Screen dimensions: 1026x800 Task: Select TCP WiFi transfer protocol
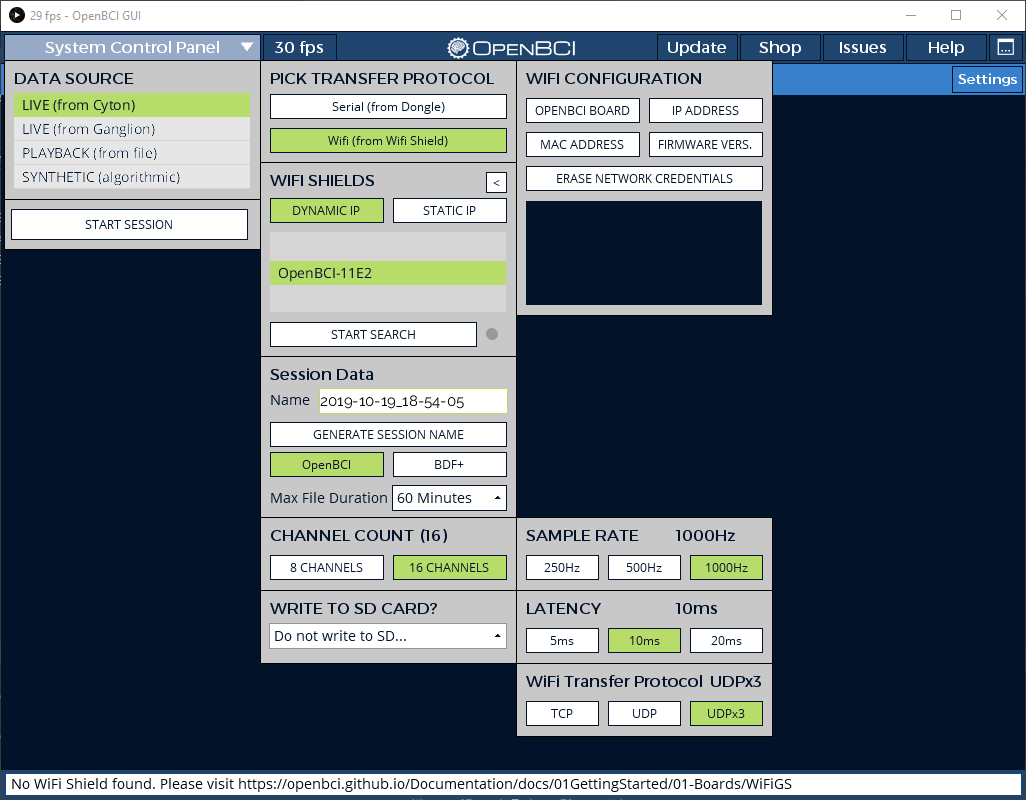coord(561,713)
